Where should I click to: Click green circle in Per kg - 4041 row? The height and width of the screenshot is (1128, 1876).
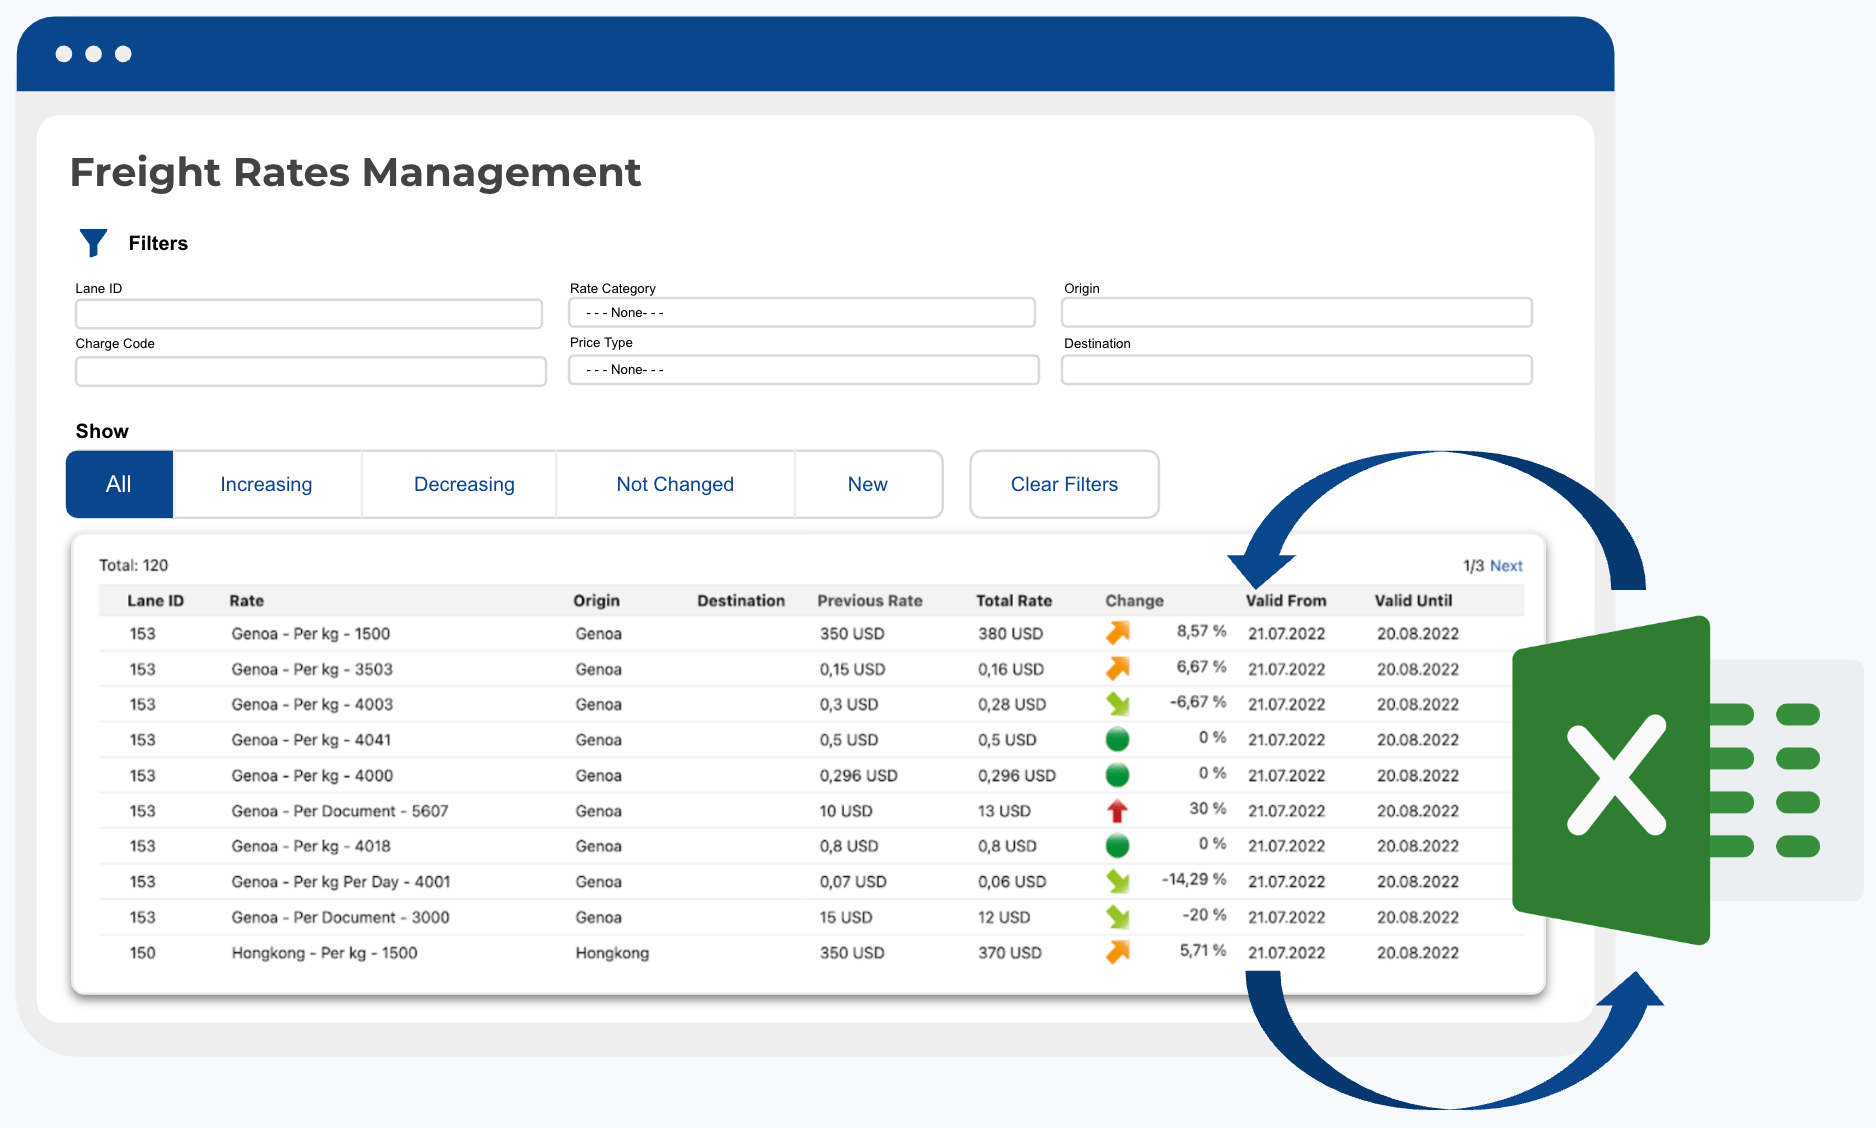point(1118,739)
